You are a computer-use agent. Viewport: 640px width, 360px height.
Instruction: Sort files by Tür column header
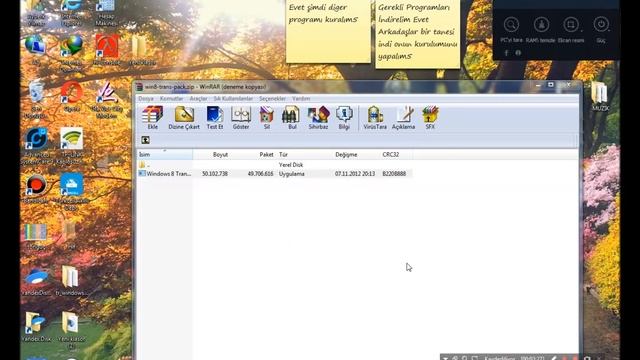[304, 154]
